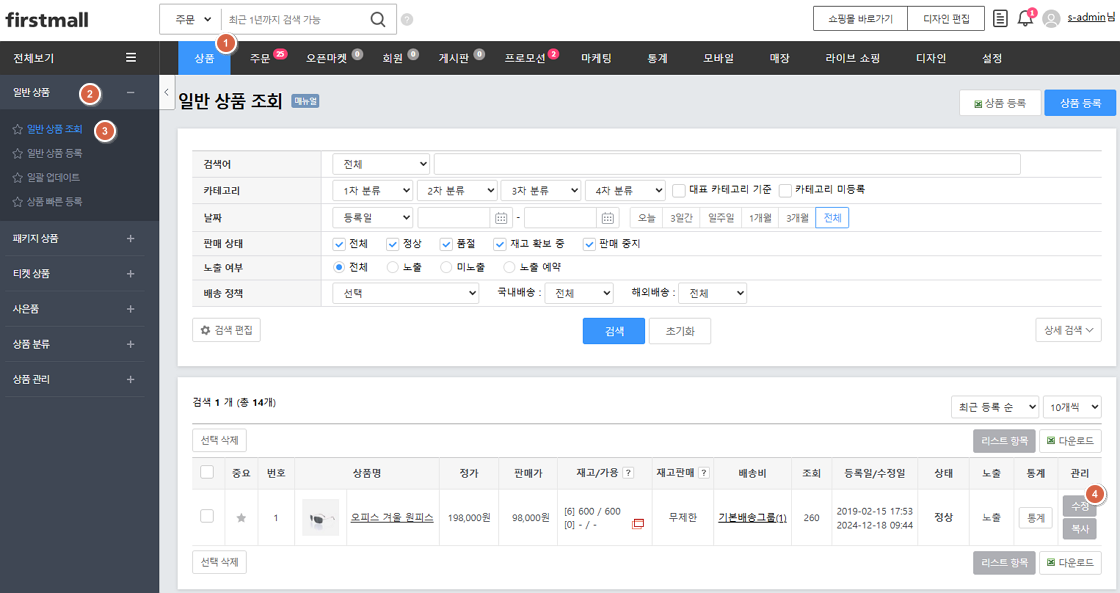The width and height of the screenshot is (1120, 593).
Task: Collapse the sidebar using the arrow handle
Action: click(x=166, y=91)
